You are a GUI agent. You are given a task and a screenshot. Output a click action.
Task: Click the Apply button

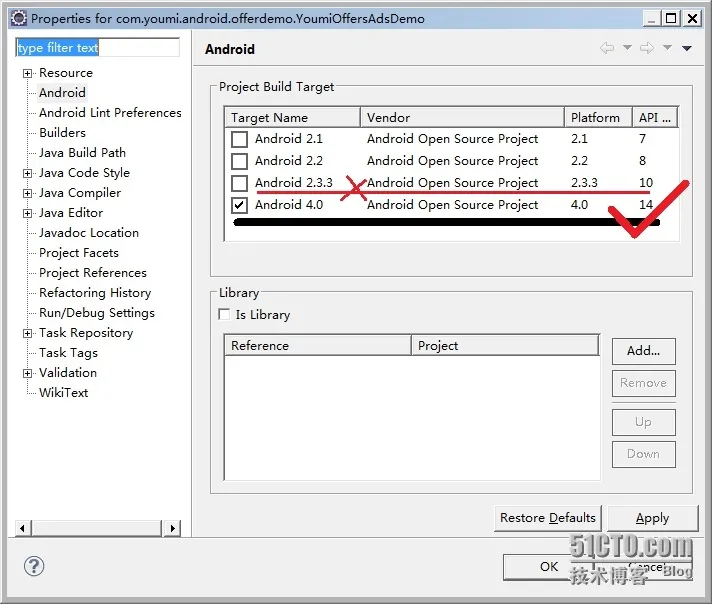tap(653, 518)
